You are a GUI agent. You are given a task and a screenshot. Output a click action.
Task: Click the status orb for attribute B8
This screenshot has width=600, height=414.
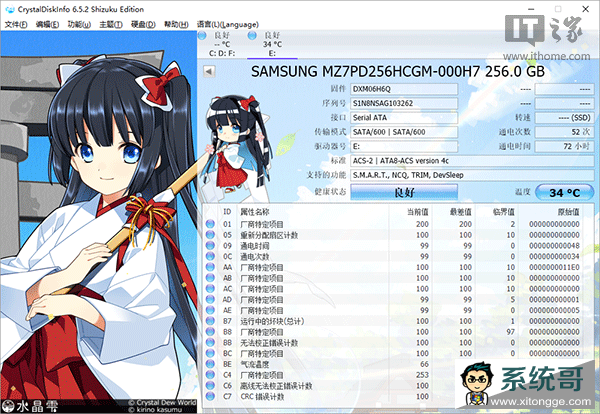click(210, 332)
